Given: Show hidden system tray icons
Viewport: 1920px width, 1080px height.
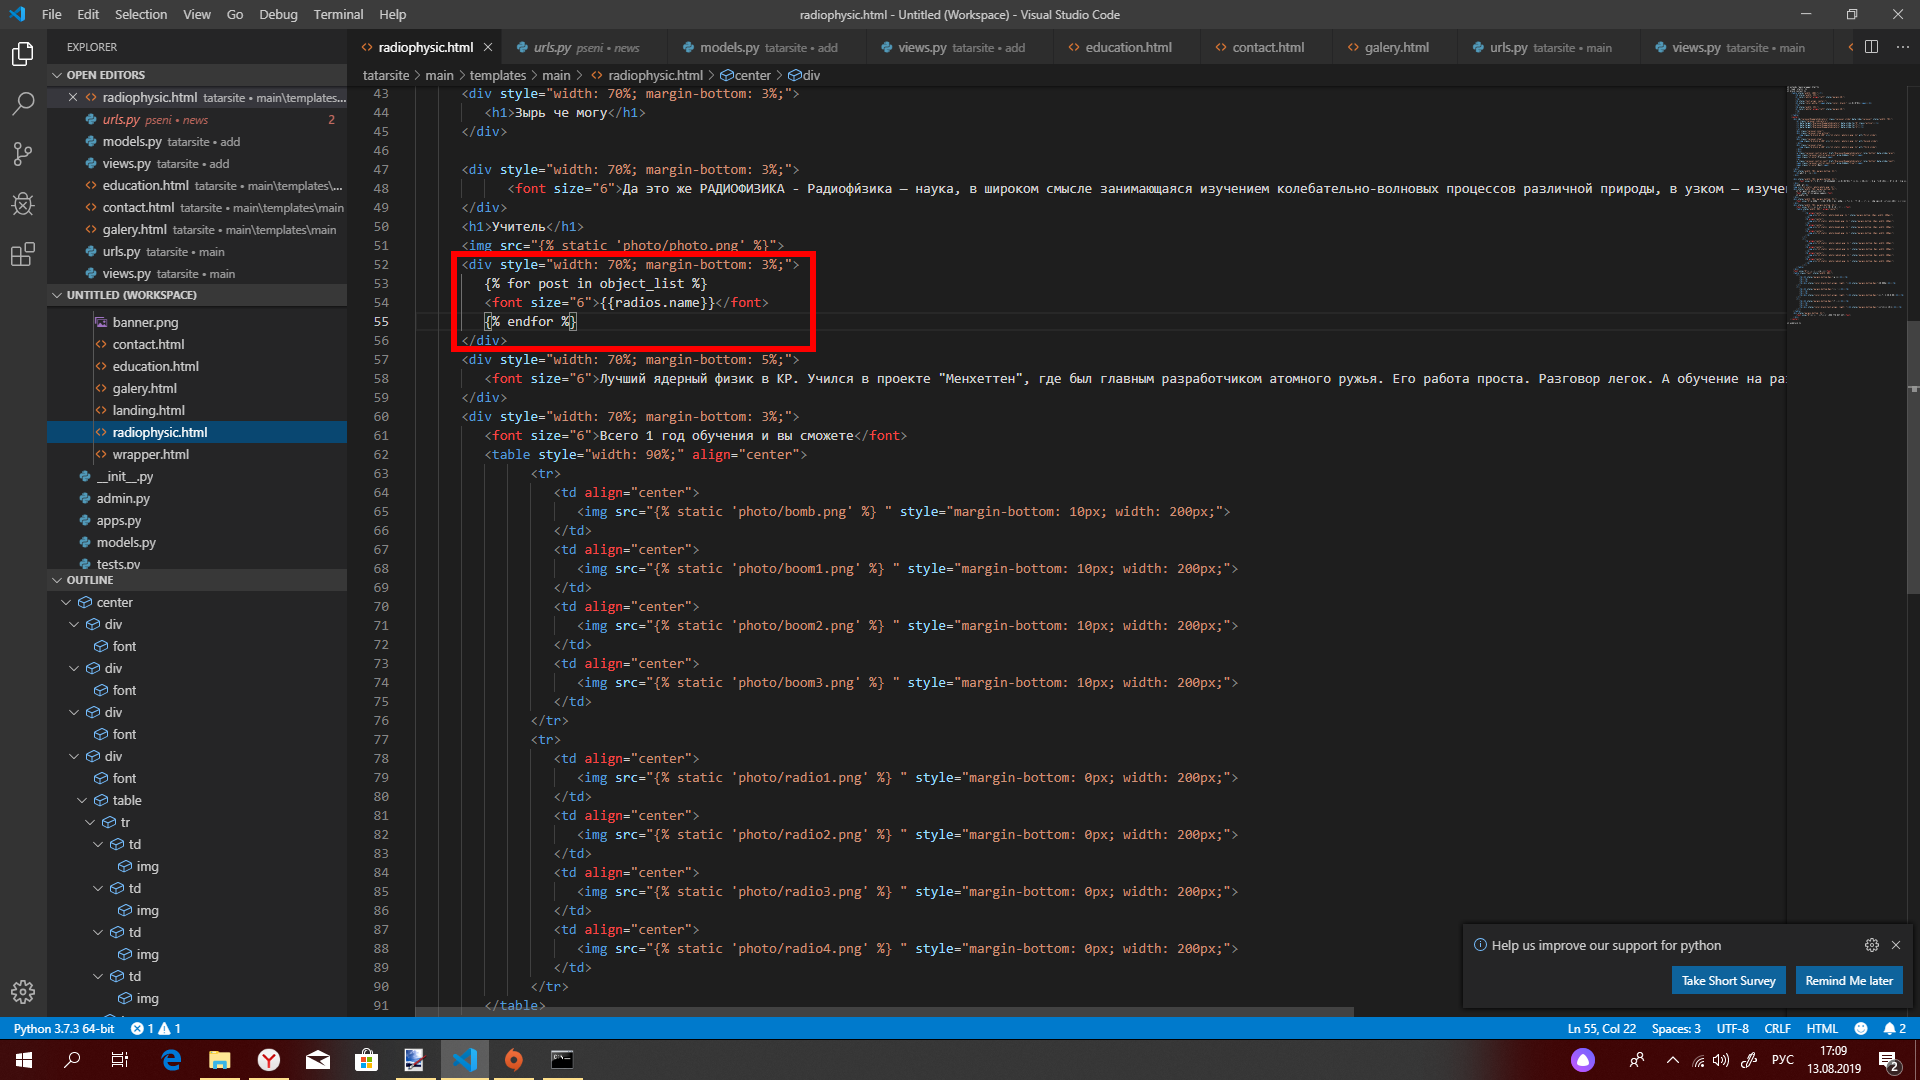Looking at the screenshot, I should tap(1672, 1060).
